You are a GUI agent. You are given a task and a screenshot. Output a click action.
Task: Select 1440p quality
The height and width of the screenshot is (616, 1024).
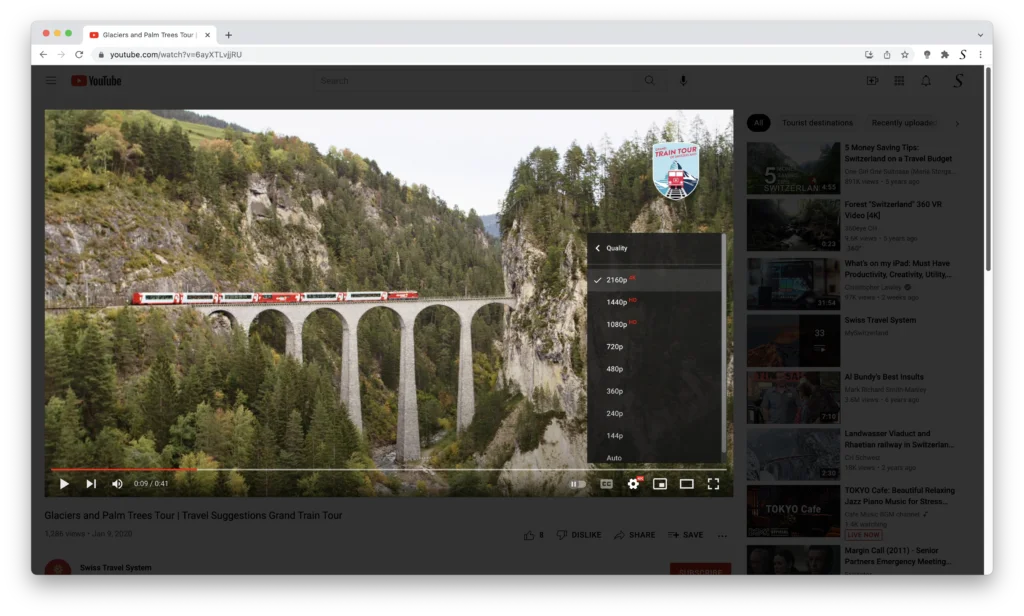[x=654, y=302]
